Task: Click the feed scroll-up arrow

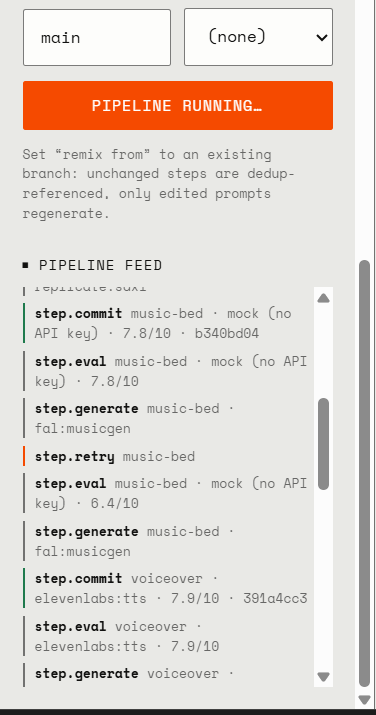Action: pyautogui.click(x=323, y=298)
